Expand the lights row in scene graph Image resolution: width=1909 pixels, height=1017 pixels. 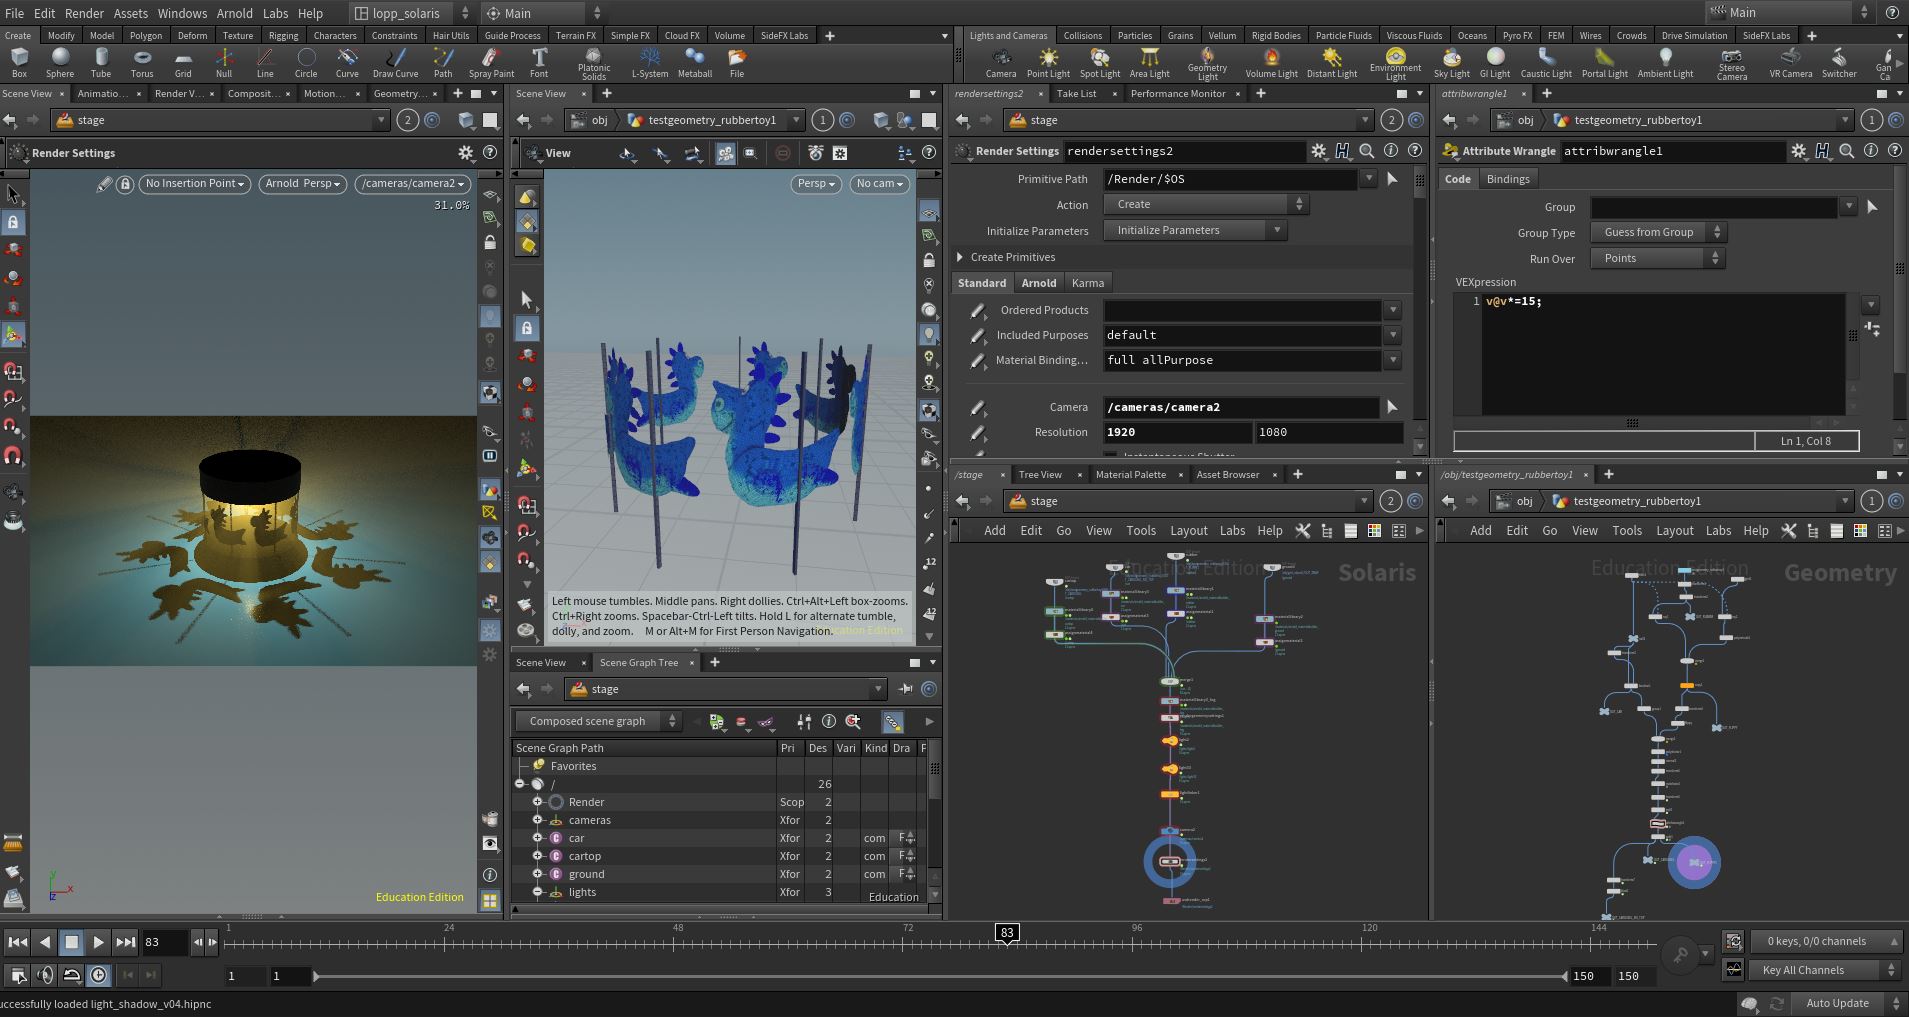point(537,892)
